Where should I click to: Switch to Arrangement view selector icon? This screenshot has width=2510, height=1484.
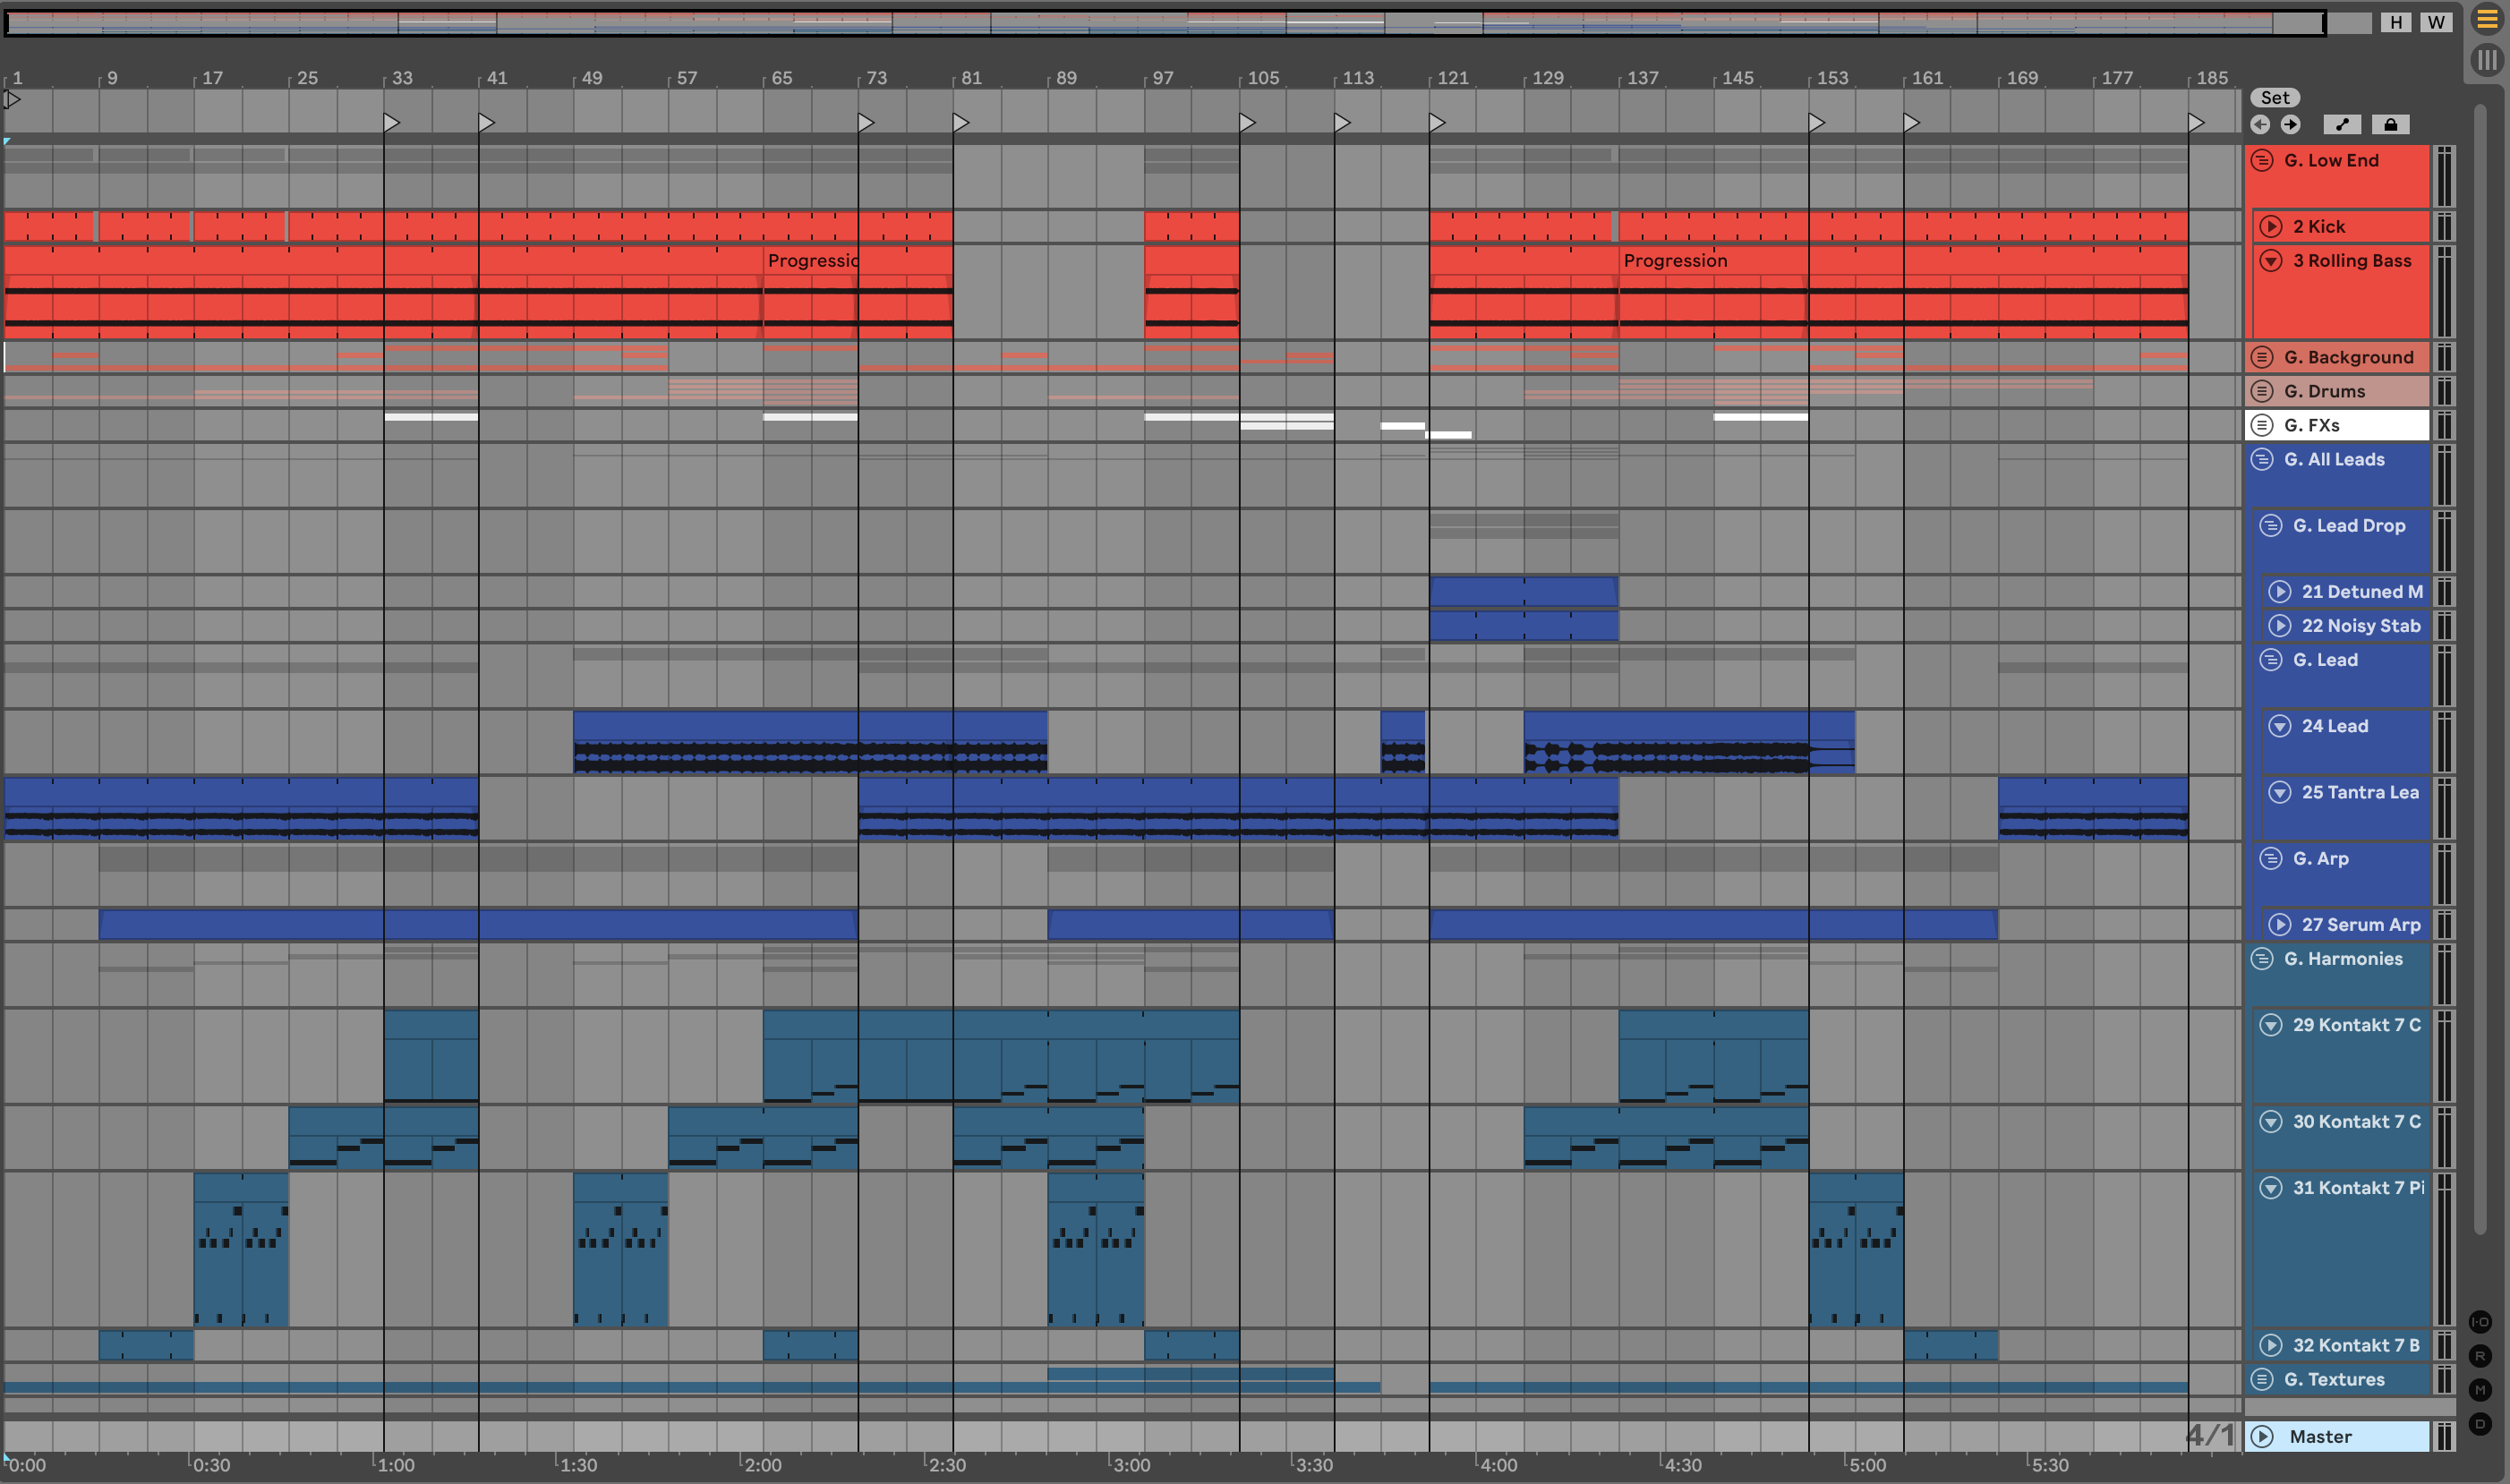[x=2486, y=20]
